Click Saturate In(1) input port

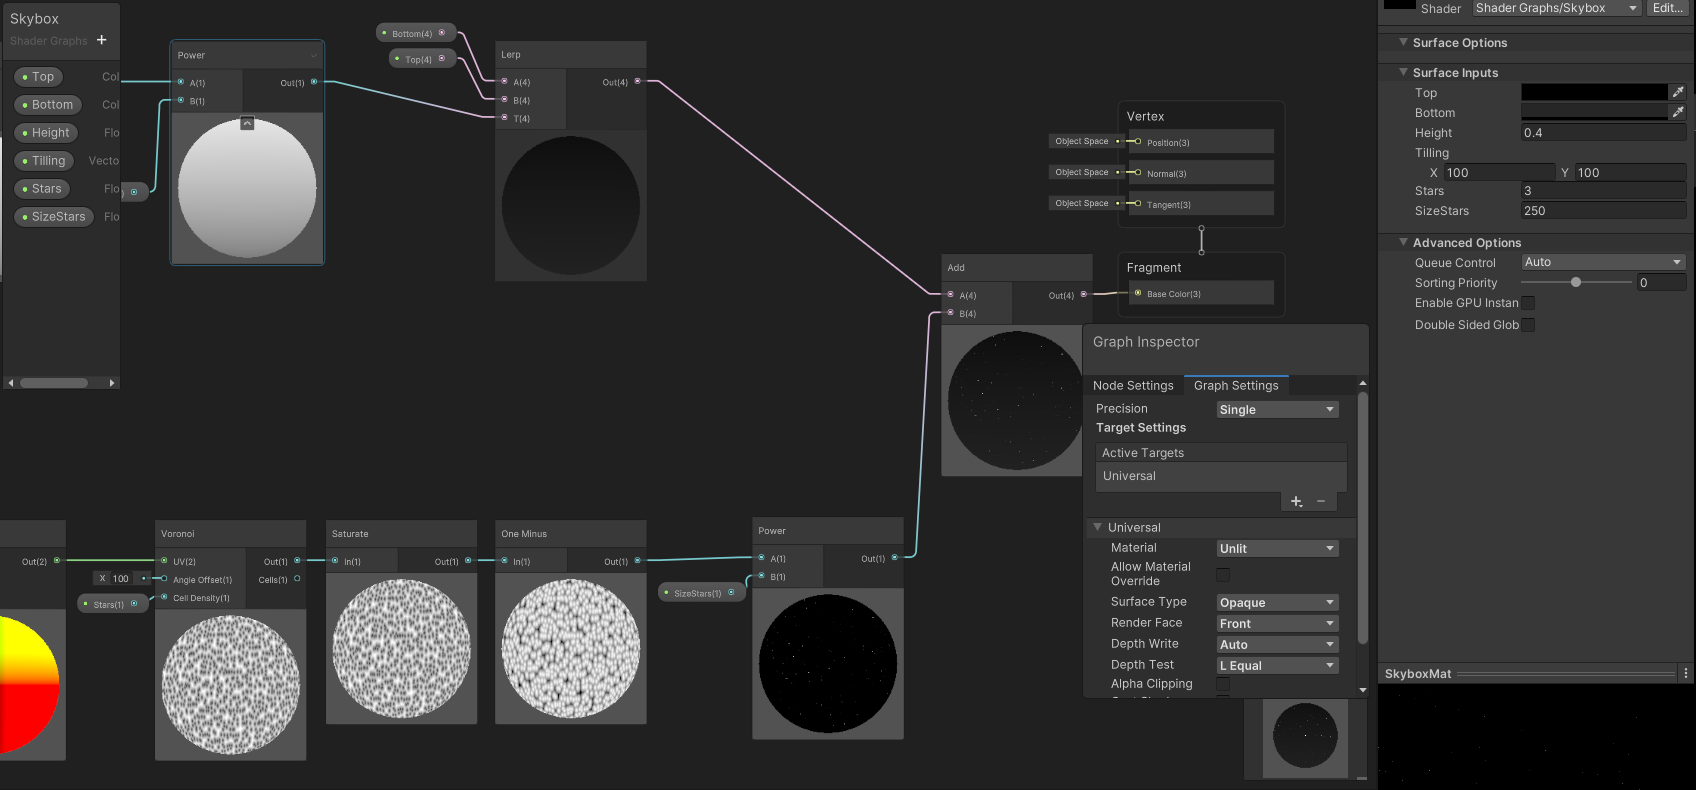point(335,560)
